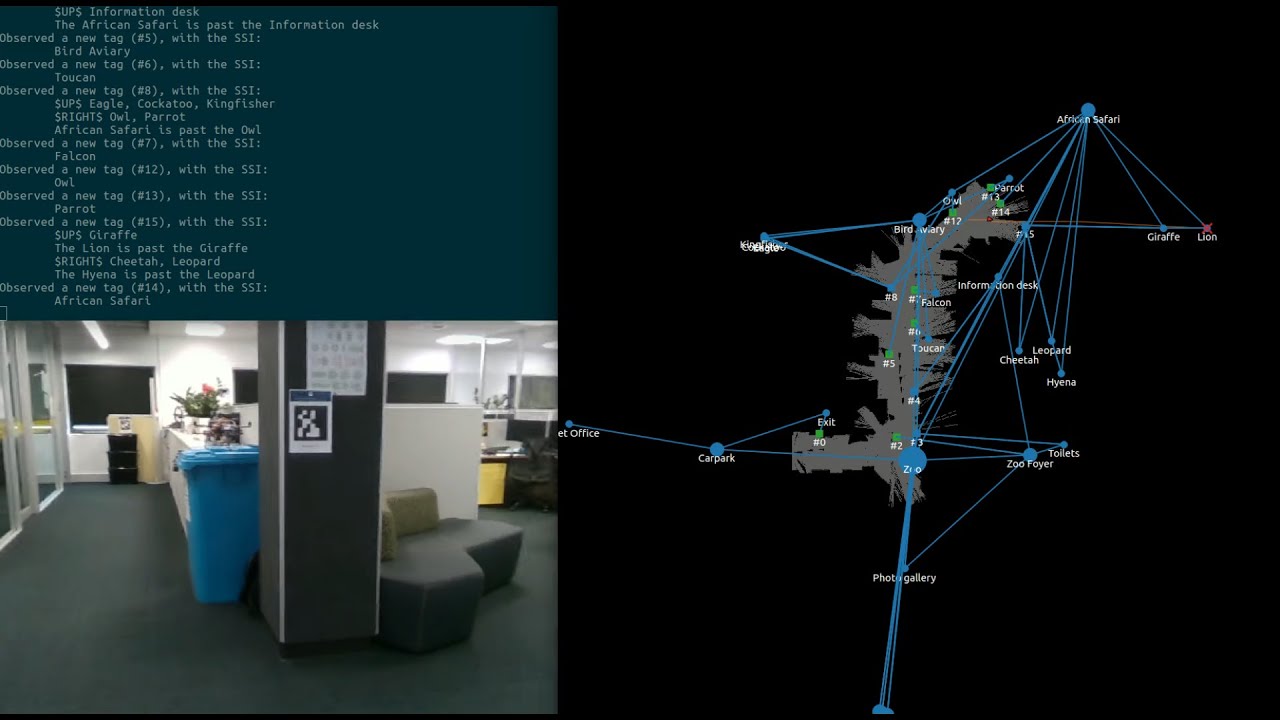The image size is (1280, 720).
Task: Select the Toucan label in the map
Action: pyautogui.click(x=928, y=348)
